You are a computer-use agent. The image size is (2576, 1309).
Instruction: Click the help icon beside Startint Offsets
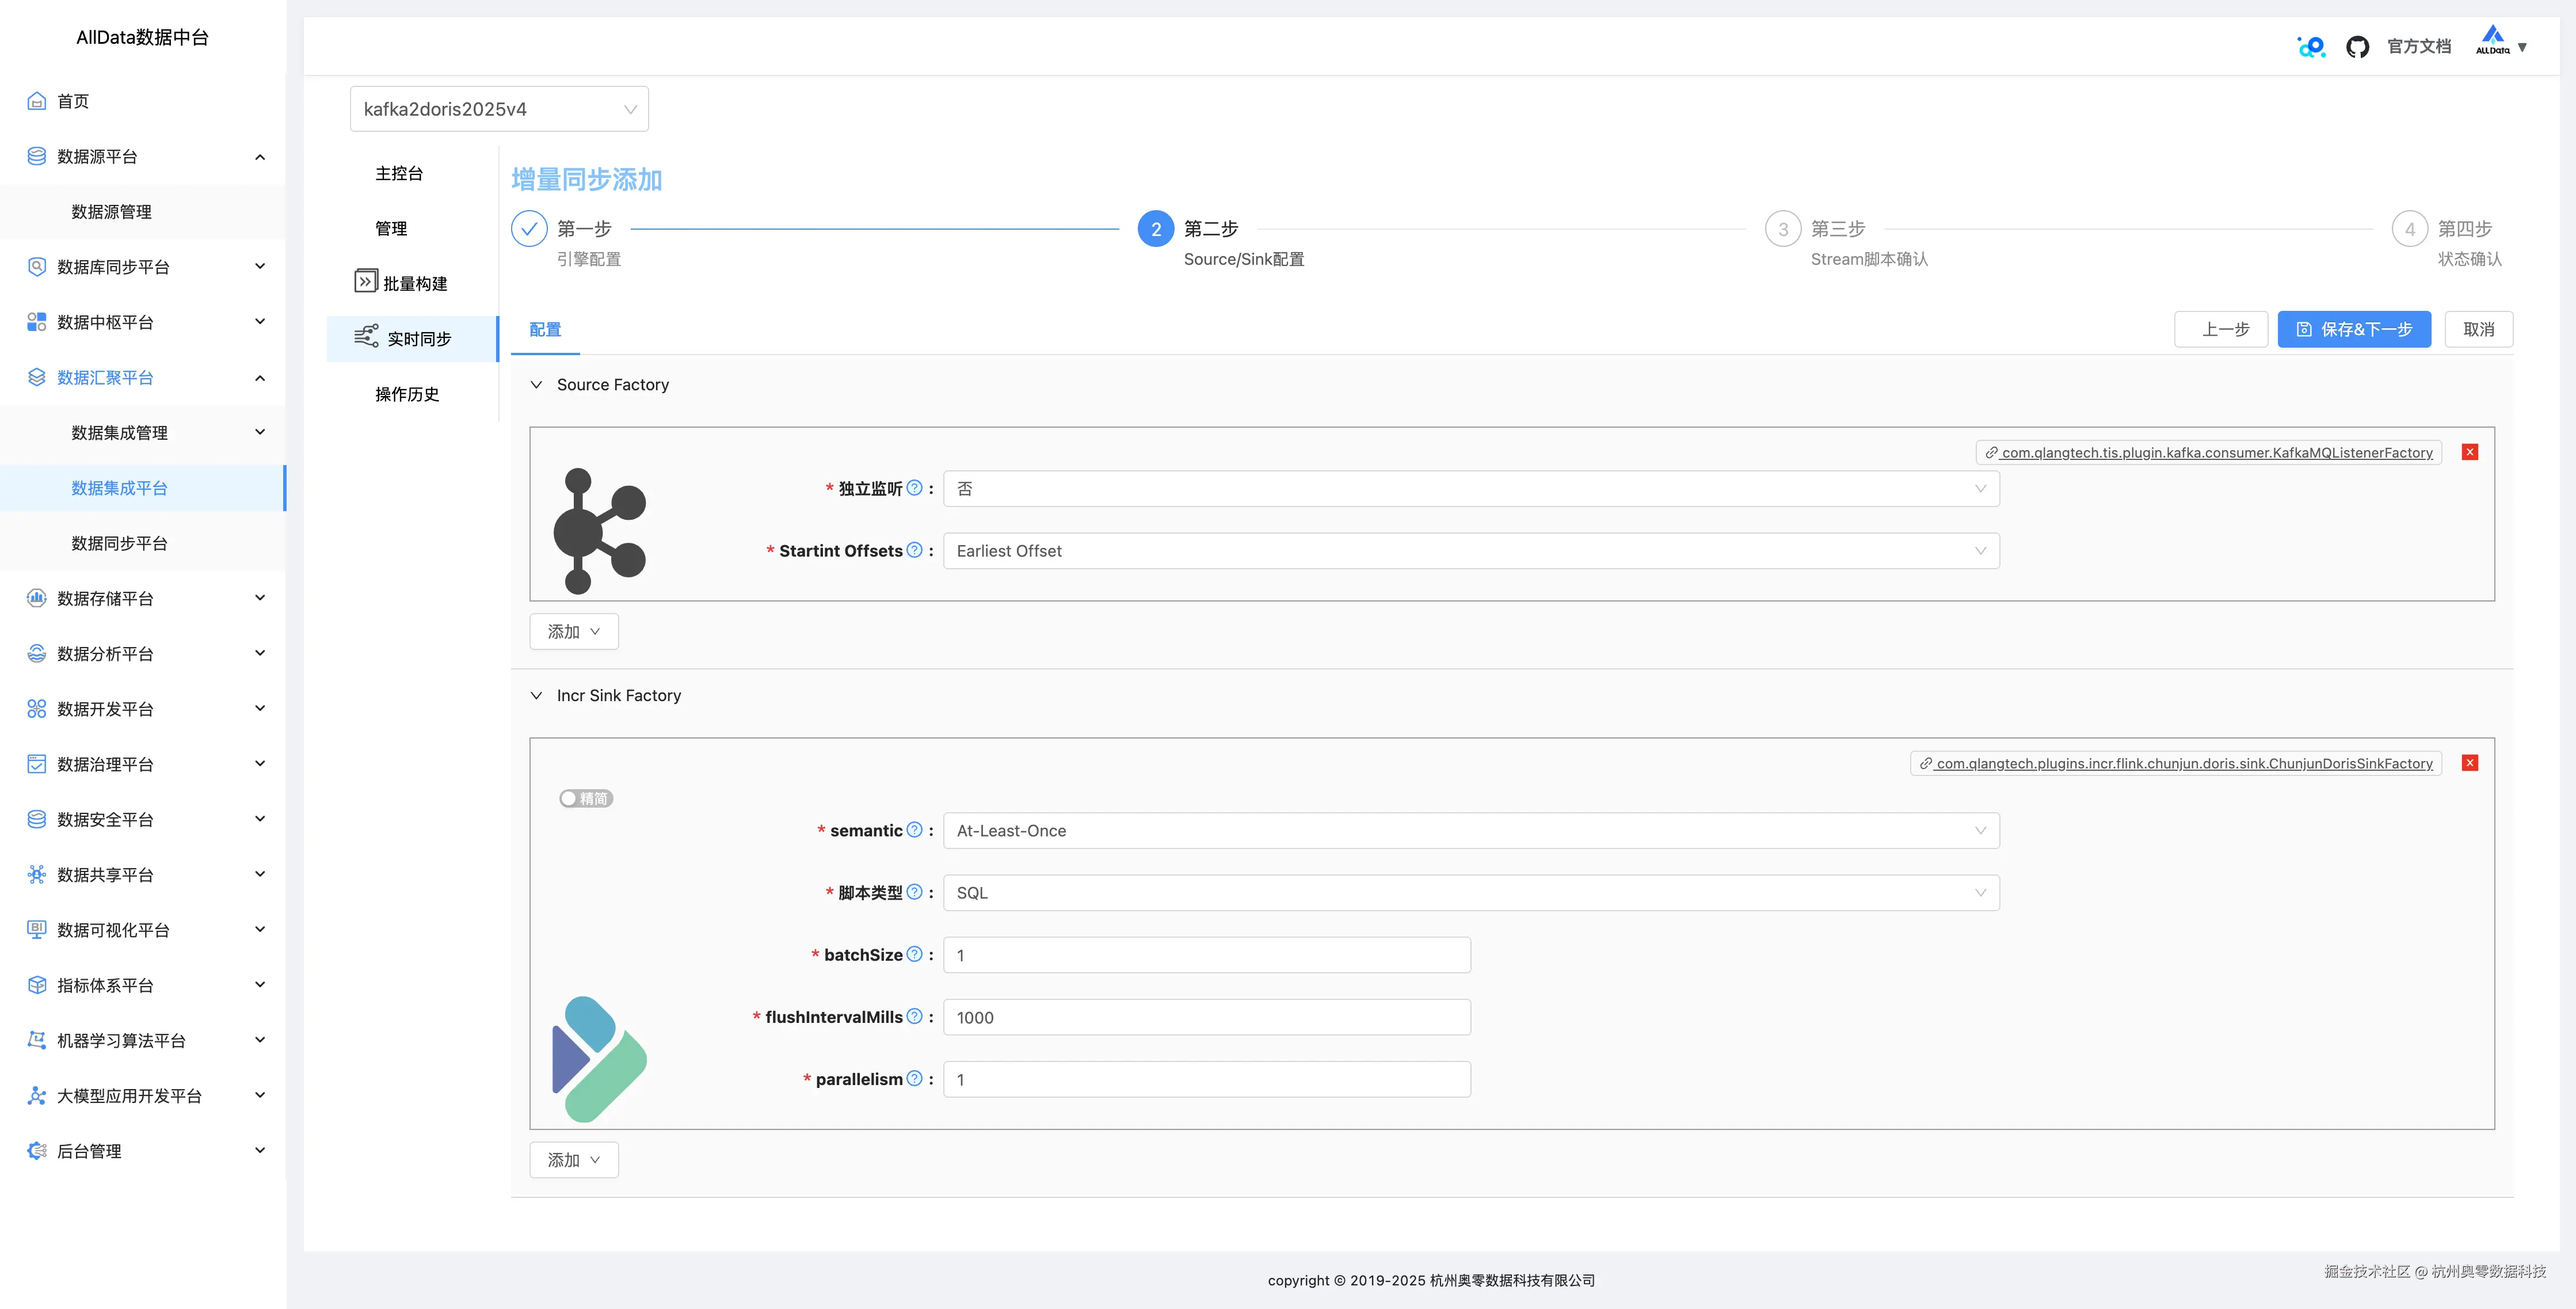click(914, 550)
